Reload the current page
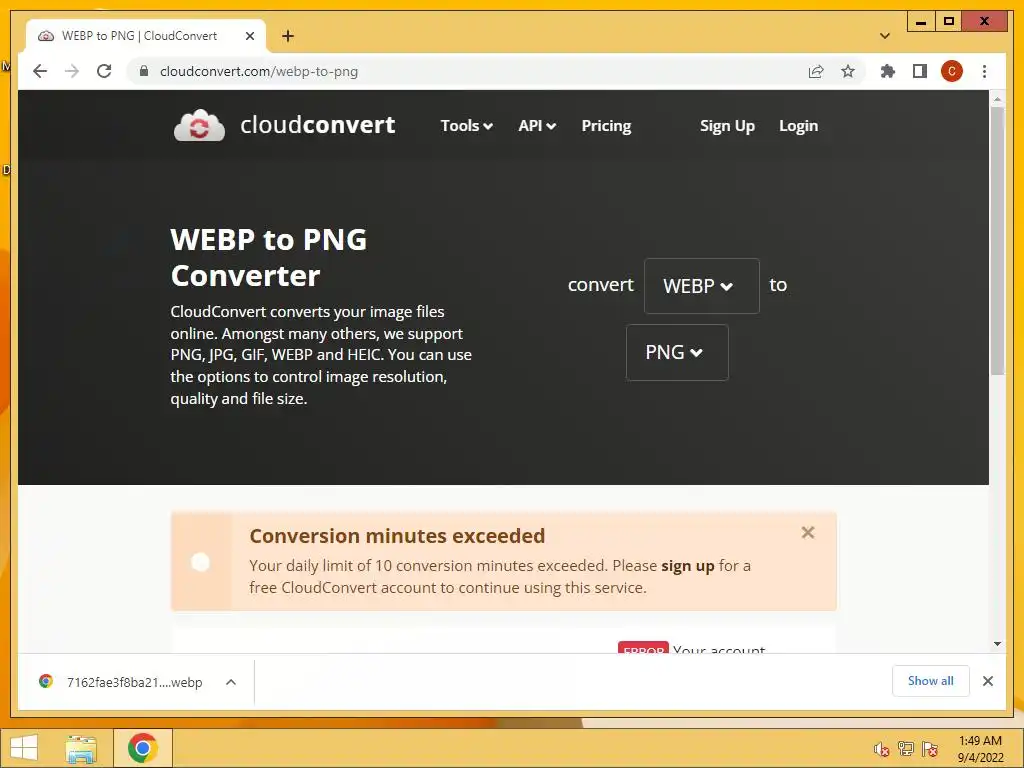This screenshot has height=768, width=1024. [x=104, y=71]
